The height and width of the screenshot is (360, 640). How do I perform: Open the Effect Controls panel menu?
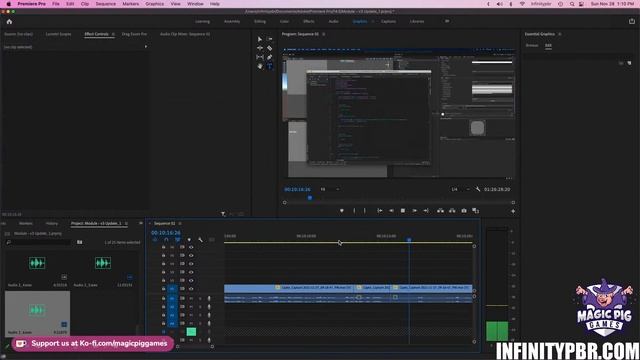(x=113, y=34)
